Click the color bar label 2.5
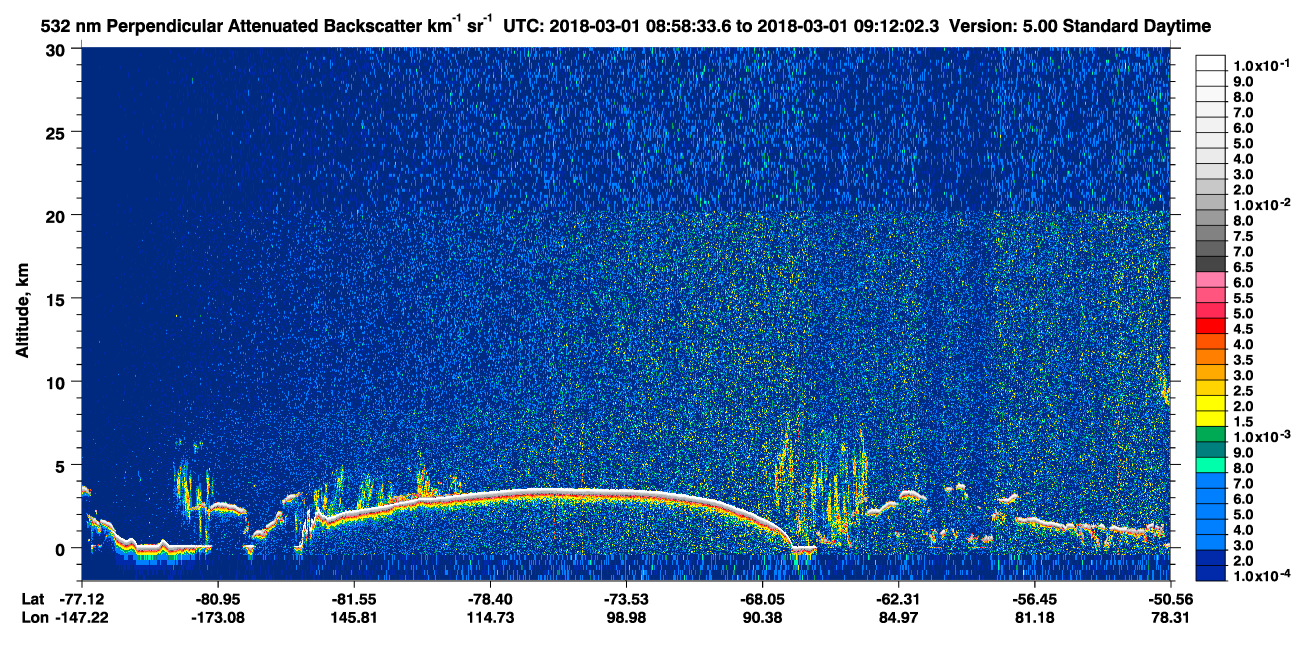1300x667 pixels. 1243,390
